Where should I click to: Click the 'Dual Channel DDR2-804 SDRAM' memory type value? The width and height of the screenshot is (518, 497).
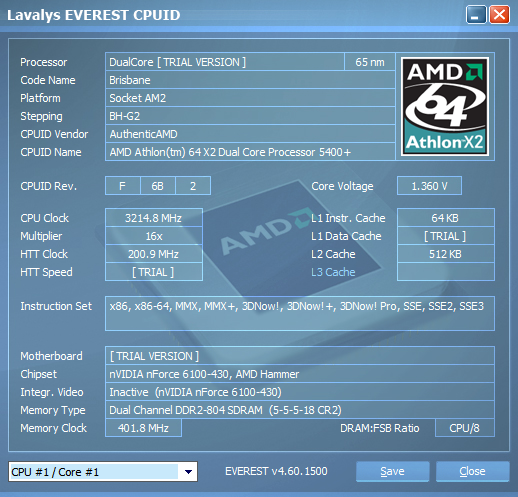coord(300,410)
